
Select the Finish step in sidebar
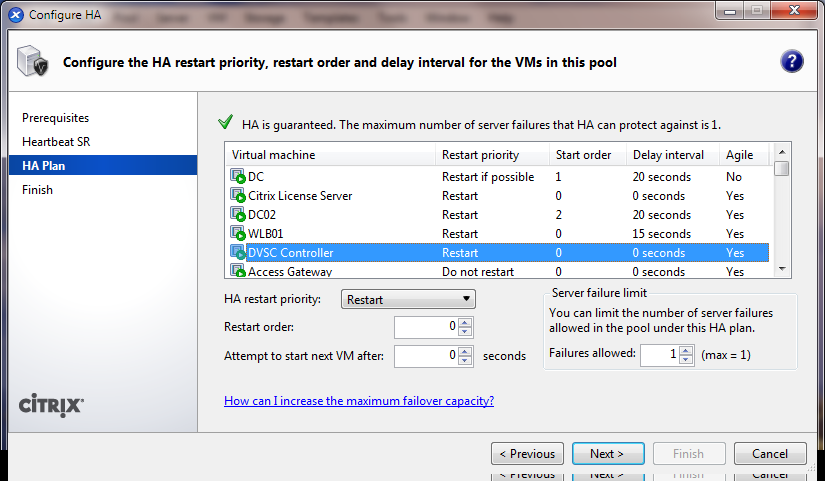pyautogui.click(x=37, y=190)
